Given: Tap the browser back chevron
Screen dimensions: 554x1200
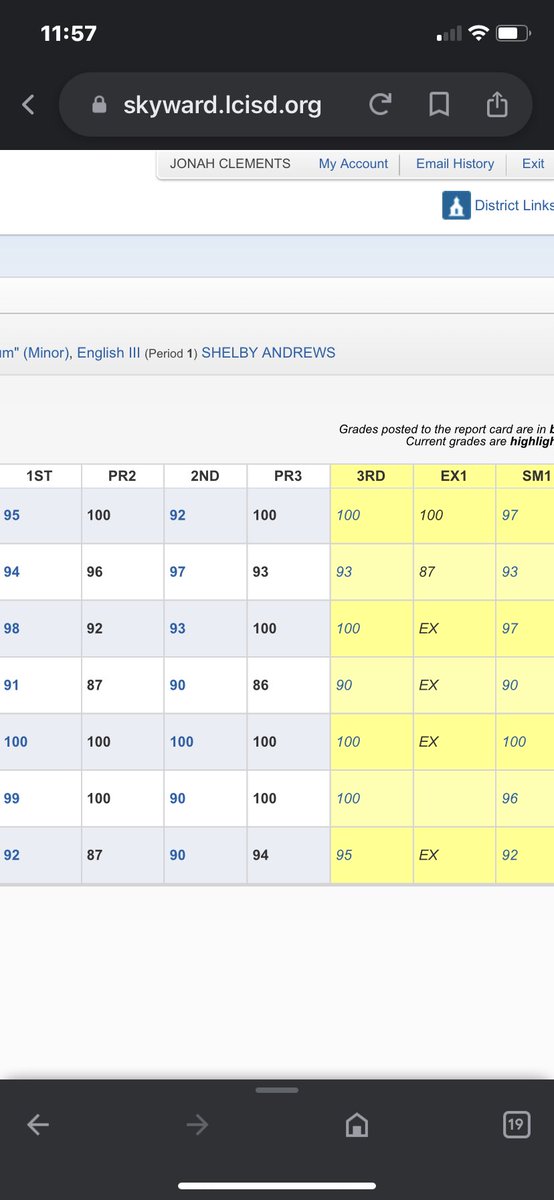Looking at the screenshot, I should tap(28, 104).
